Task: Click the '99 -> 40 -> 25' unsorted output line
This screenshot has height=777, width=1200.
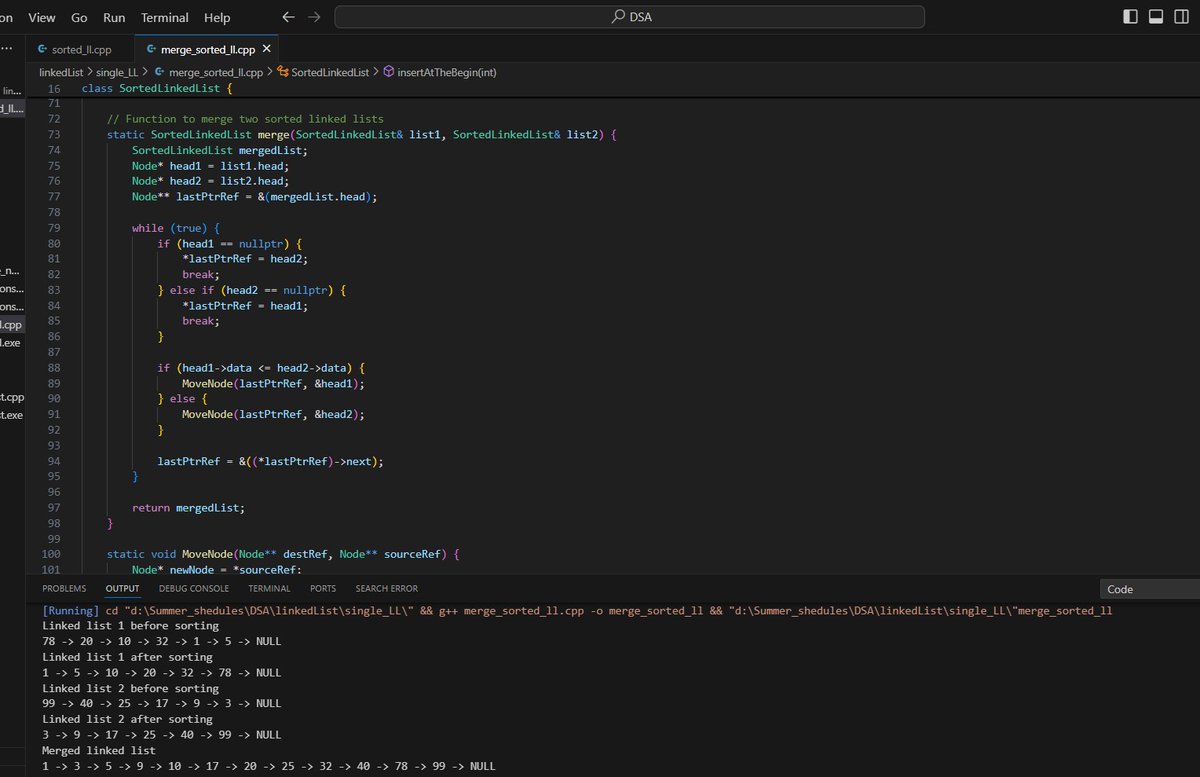Action: click(x=161, y=704)
